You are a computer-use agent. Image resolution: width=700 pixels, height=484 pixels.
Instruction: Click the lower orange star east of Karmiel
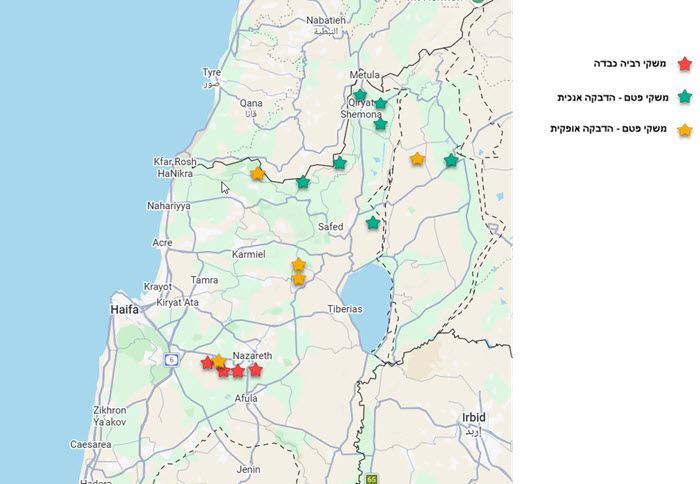pyautogui.click(x=299, y=279)
